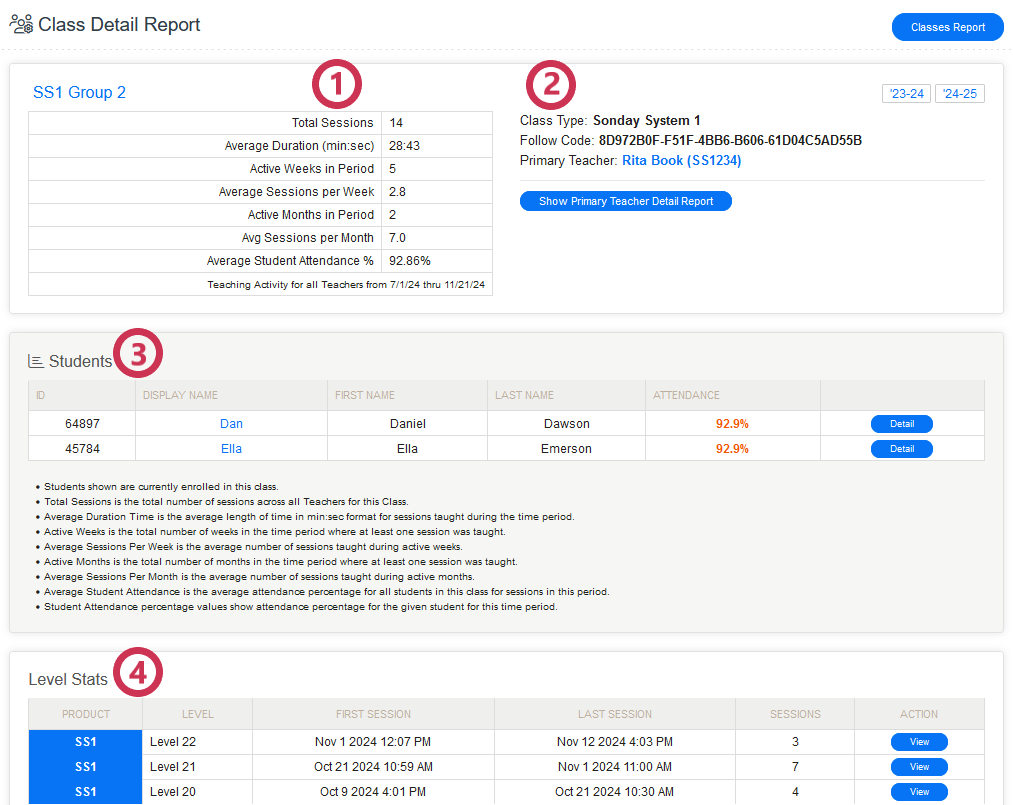Show Primary Teacher Detail Report
Viewport: 1013px width, 805px height.
point(626,201)
